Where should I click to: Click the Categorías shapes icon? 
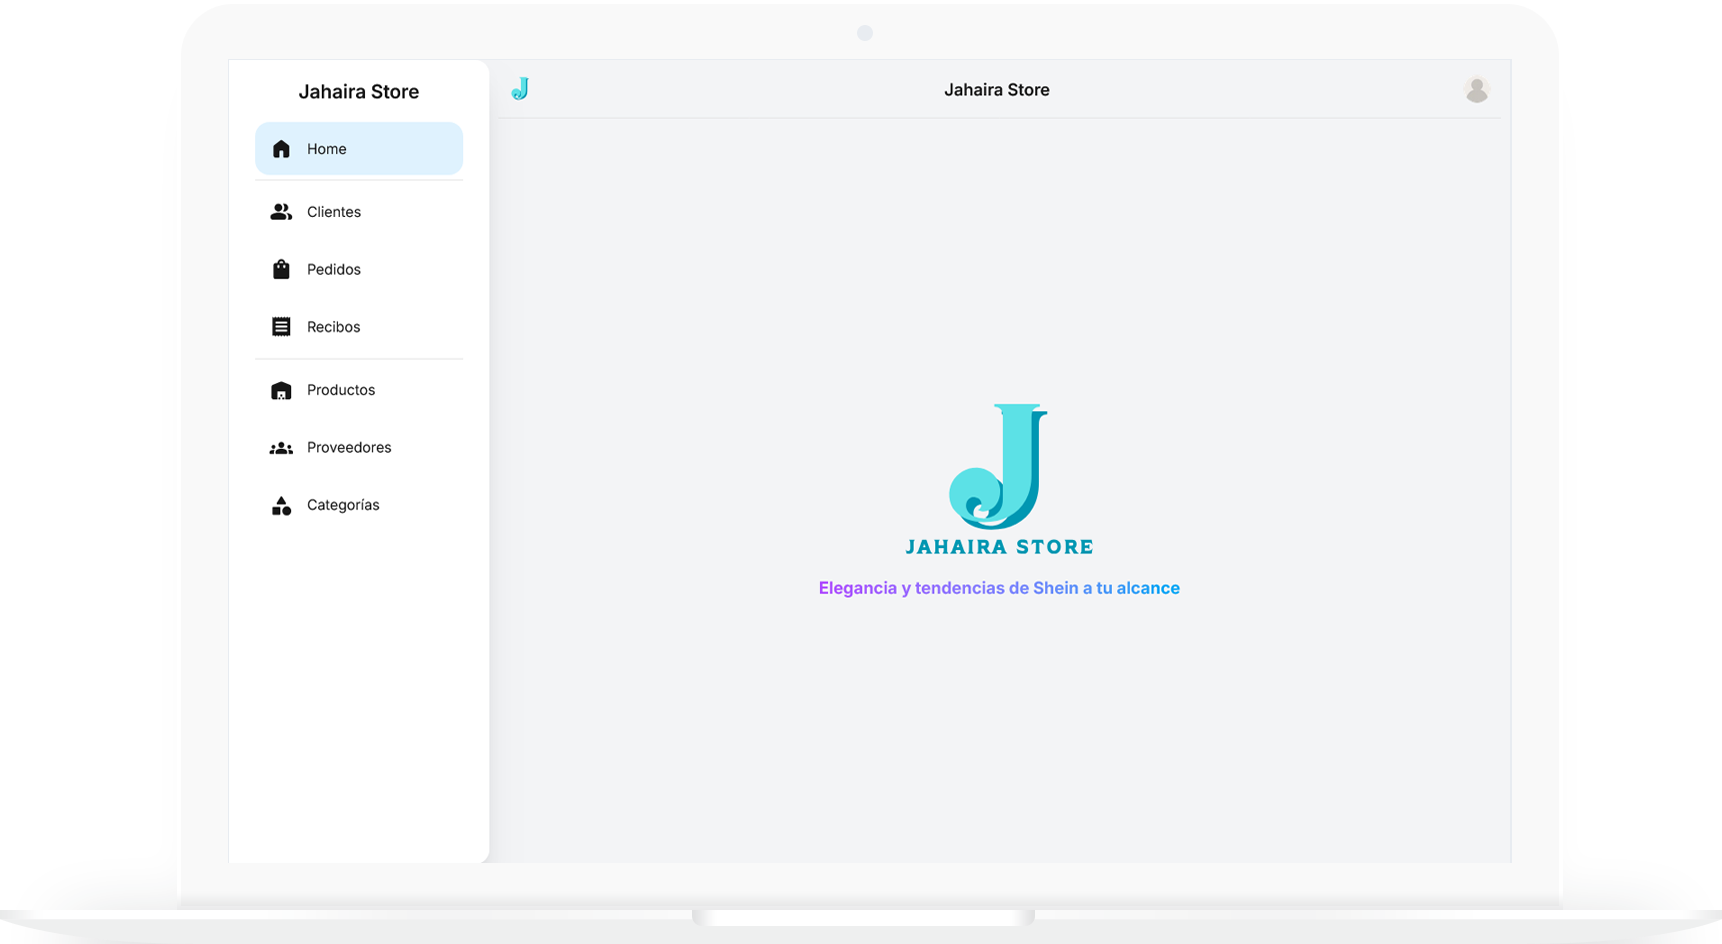tap(281, 505)
